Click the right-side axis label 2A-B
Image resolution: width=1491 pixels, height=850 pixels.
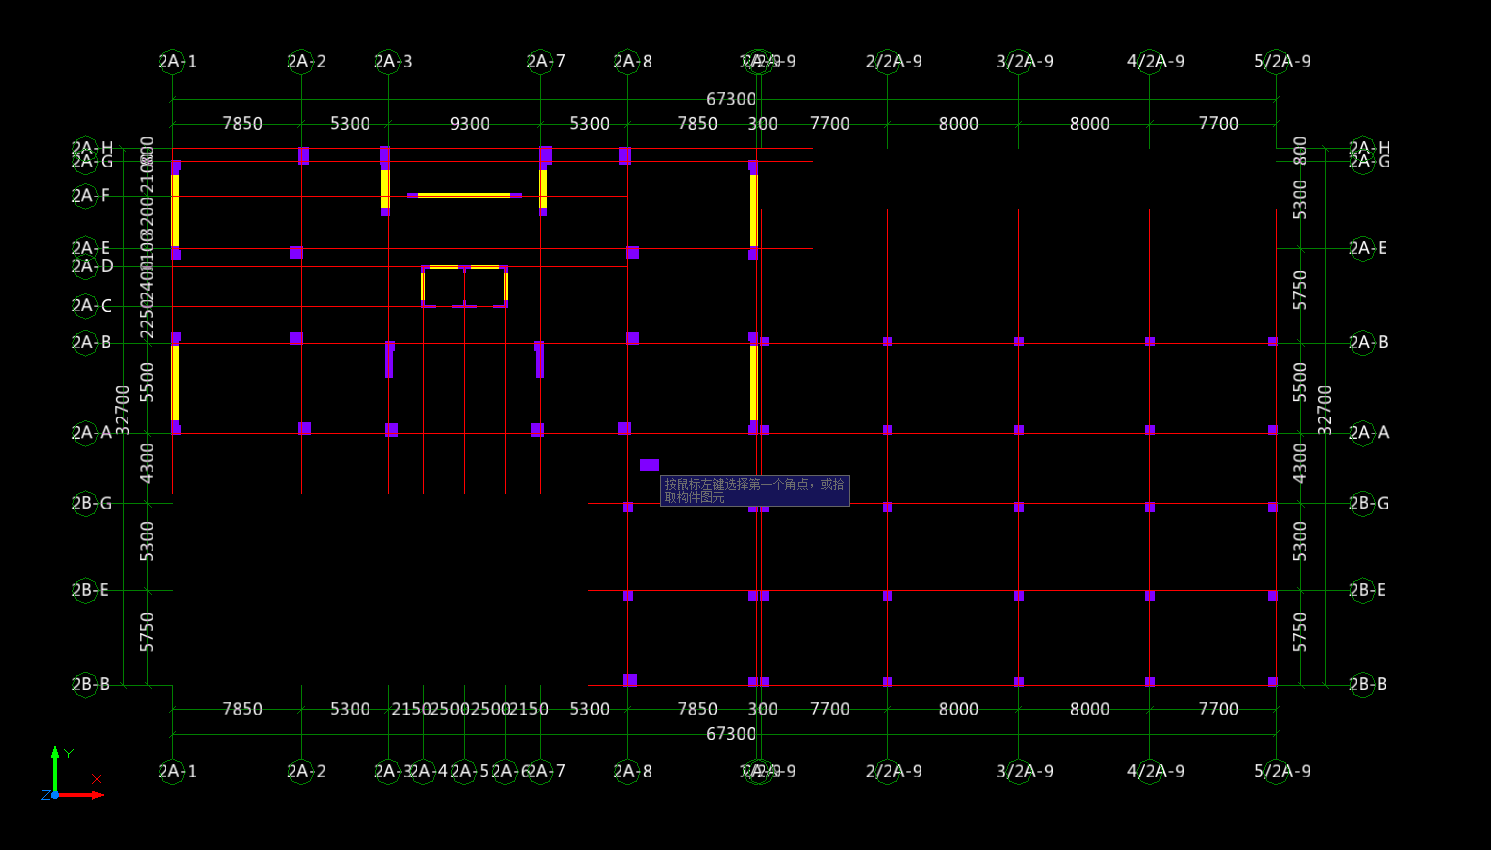click(x=1368, y=342)
